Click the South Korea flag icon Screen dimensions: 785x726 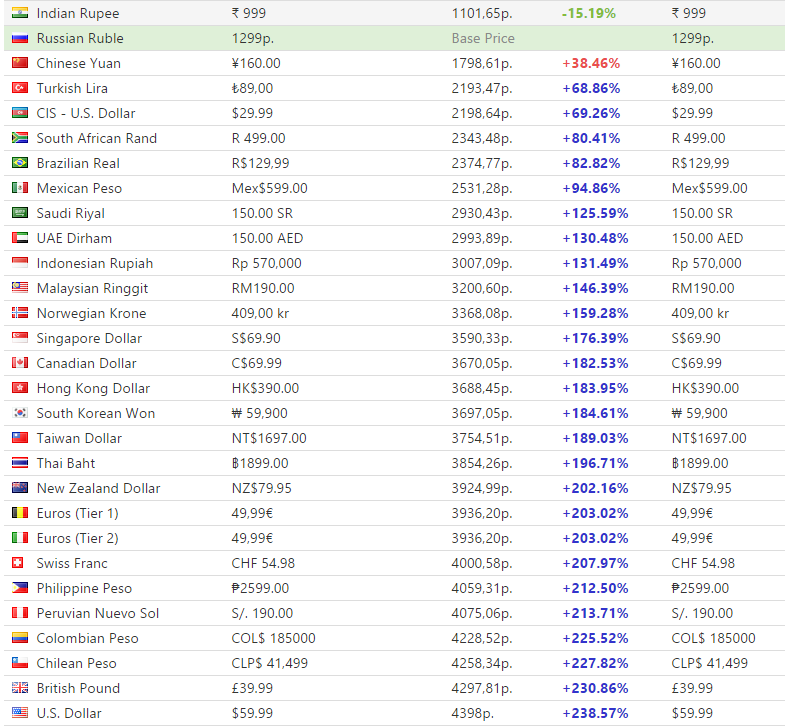(x=19, y=413)
